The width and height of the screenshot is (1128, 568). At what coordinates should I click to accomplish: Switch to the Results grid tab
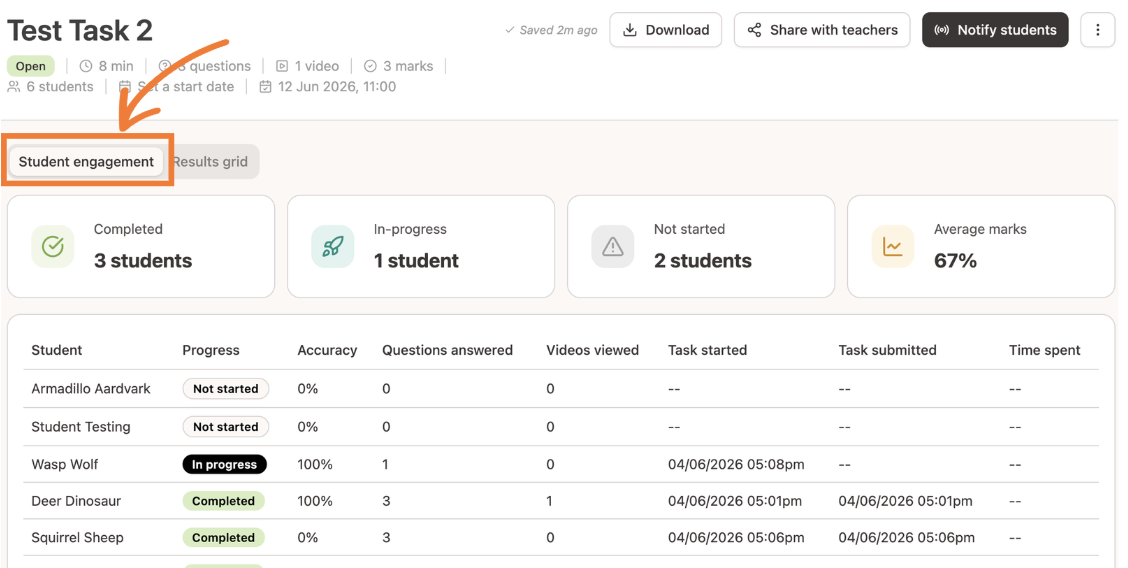[x=210, y=162]
